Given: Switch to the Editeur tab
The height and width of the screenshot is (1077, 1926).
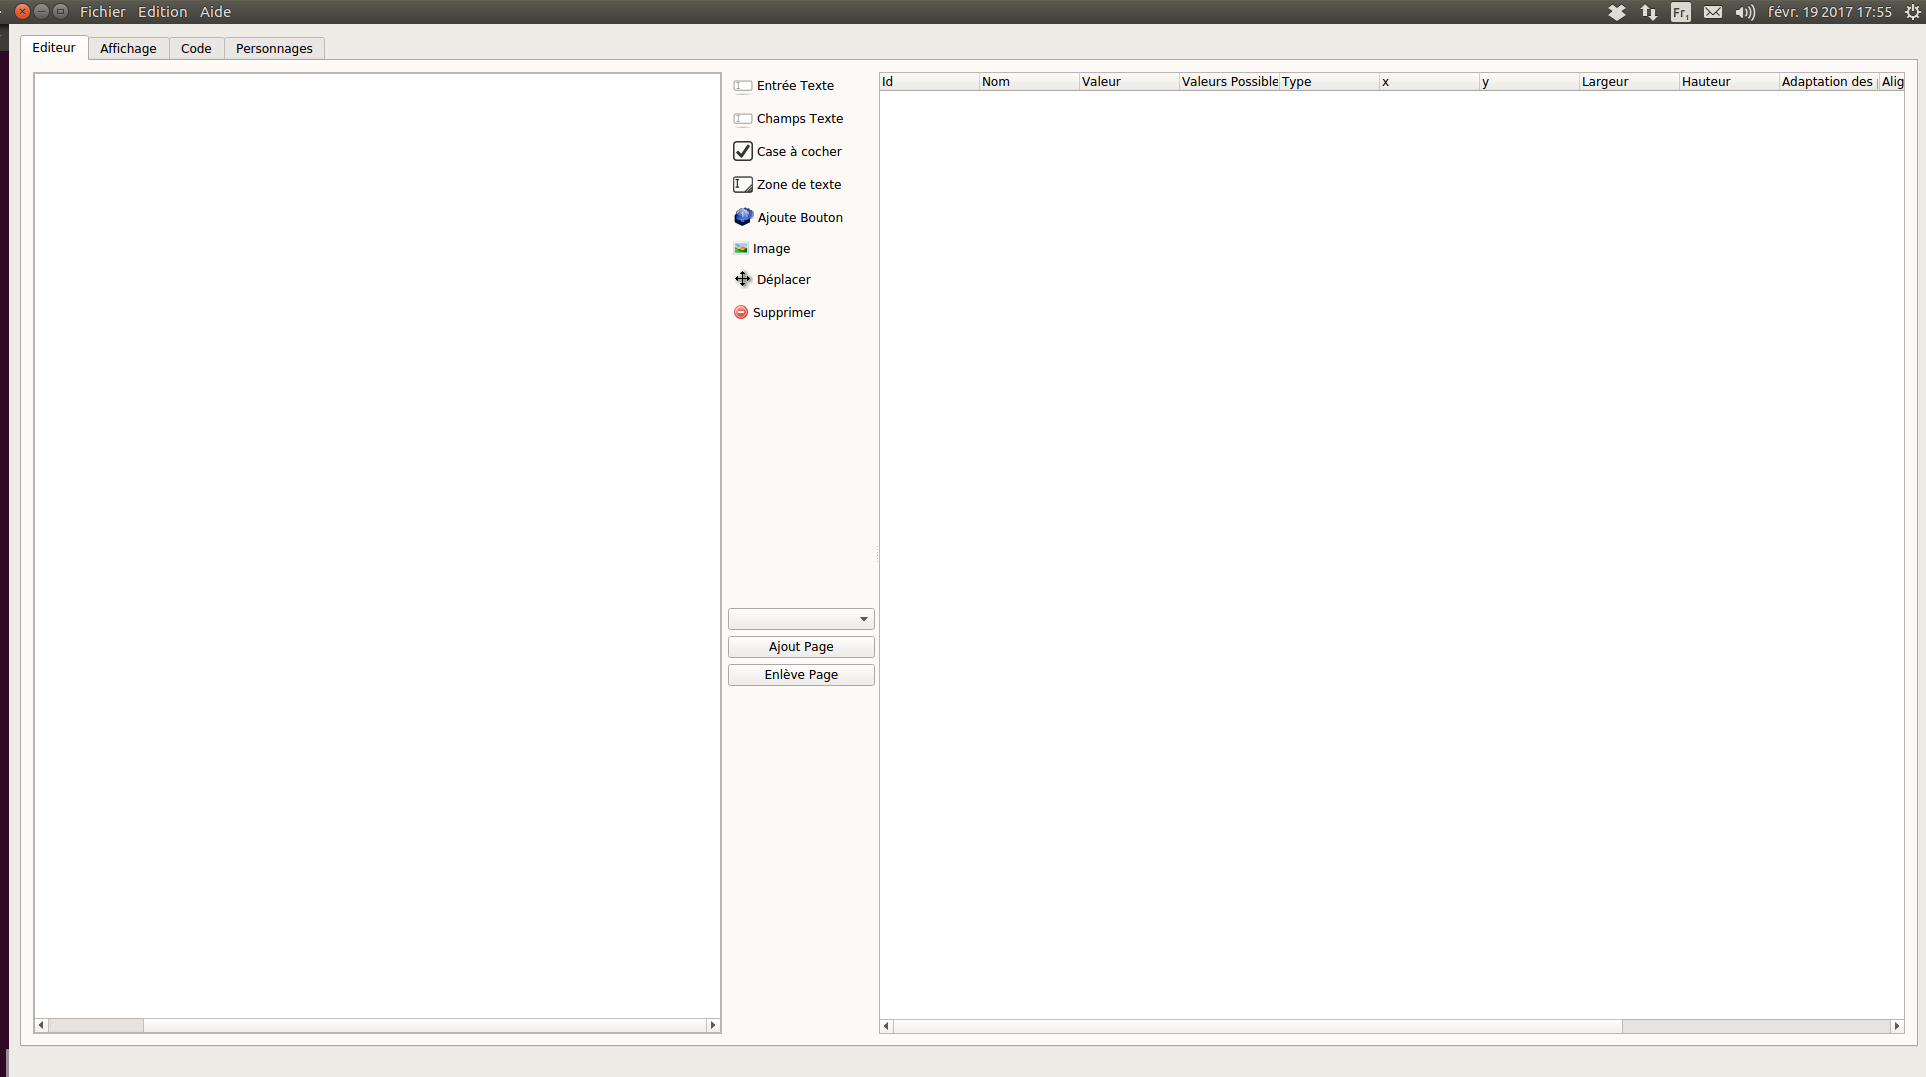Looking at the screenshot, I should [54, 47].
